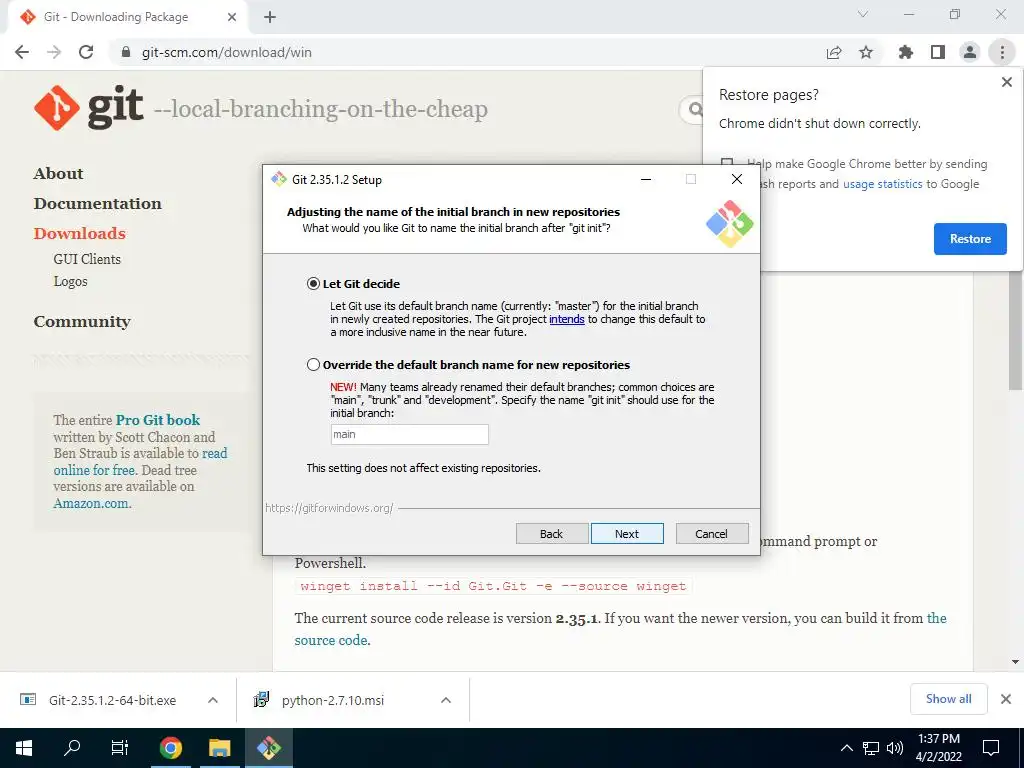The image size is (1024, 768).
Task: Open the About section of git-scm
Action: pyautogui.click(x=58, y=173)
